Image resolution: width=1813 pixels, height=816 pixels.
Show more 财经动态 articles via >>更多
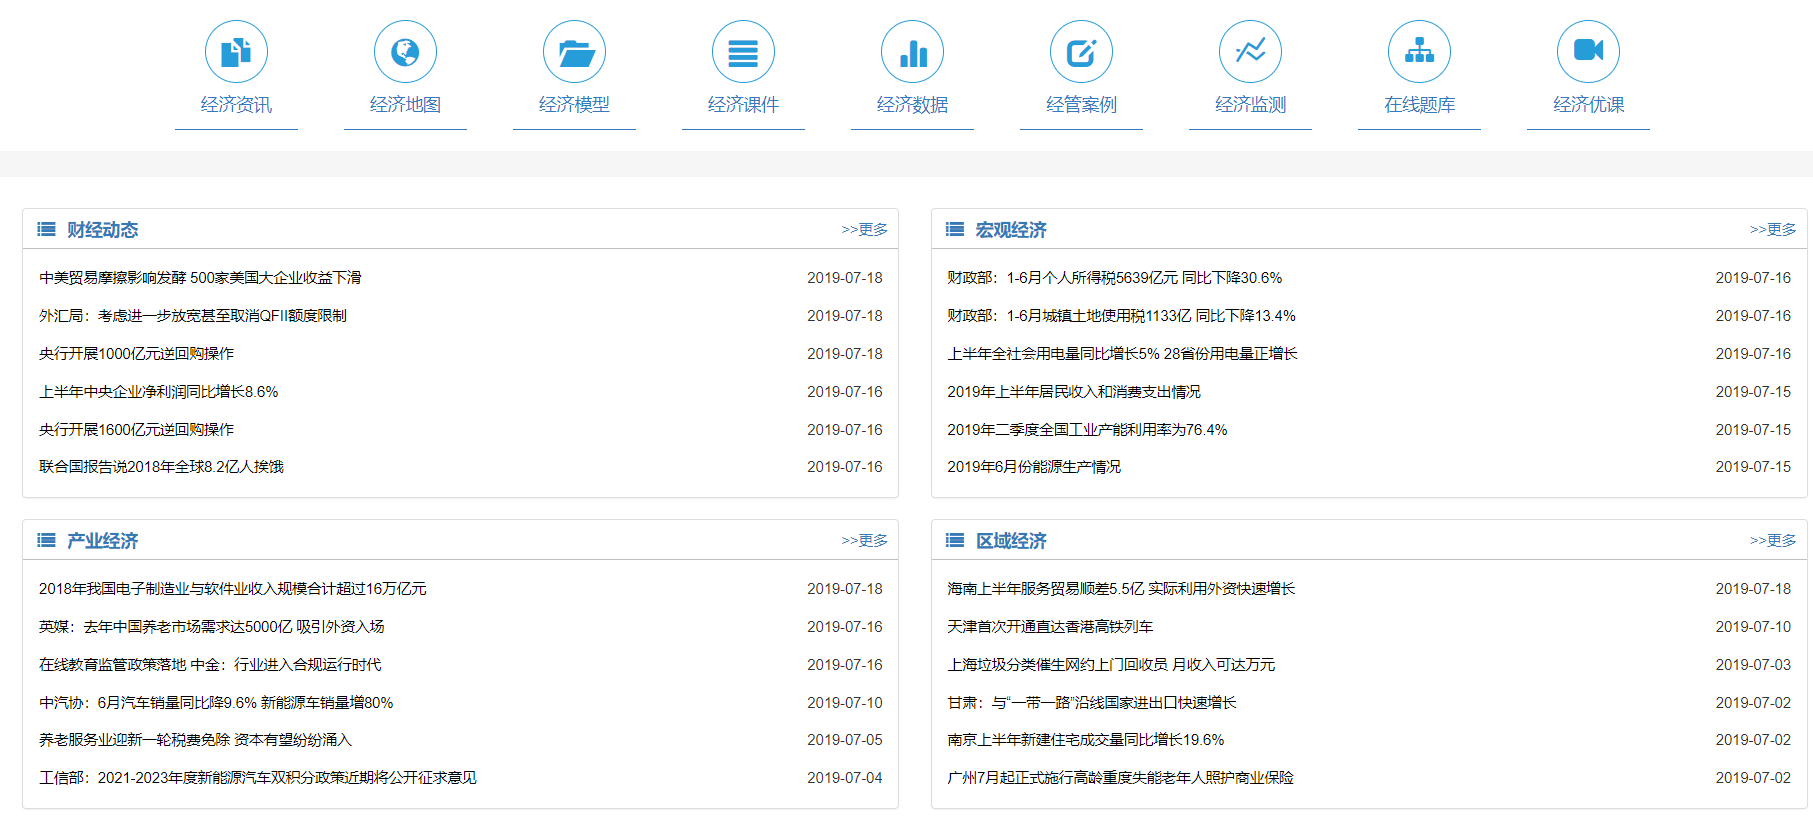864,230
